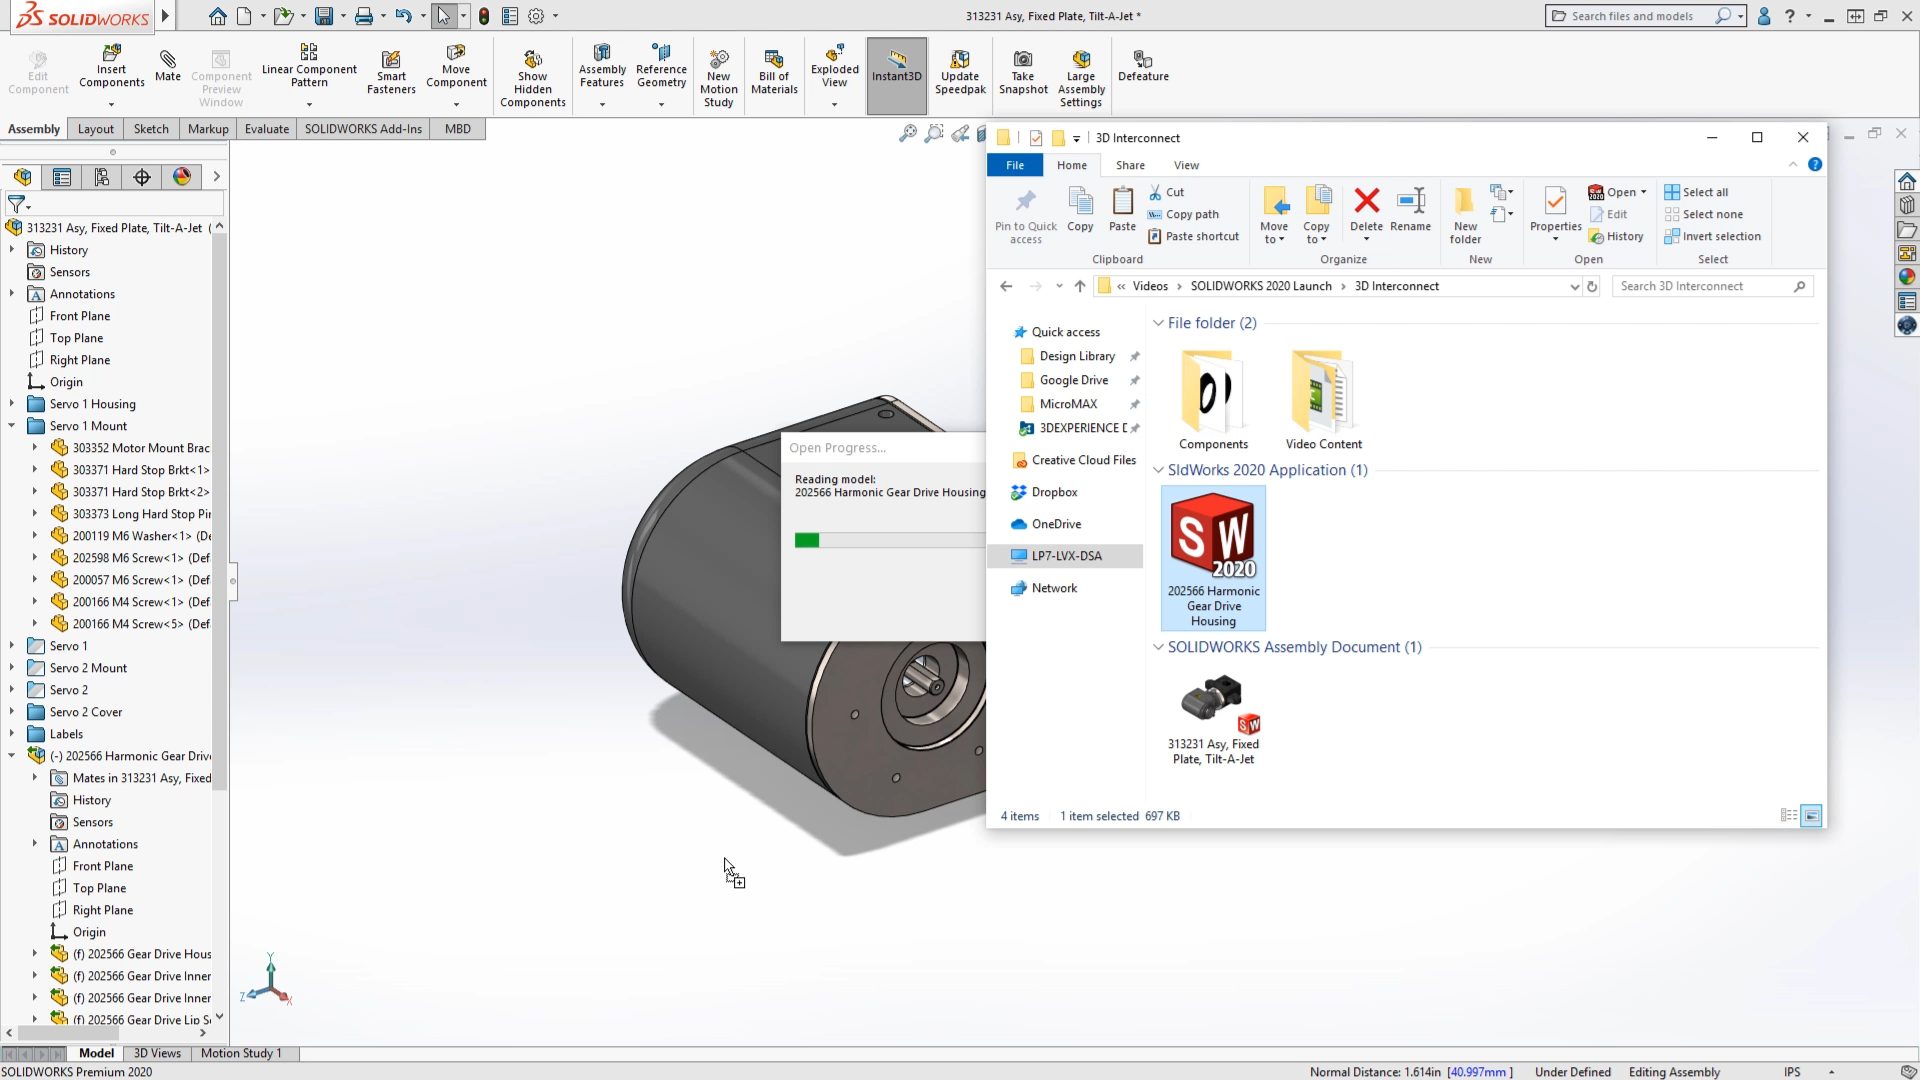The width and height of the screenshot is (1920, 1080).
Task: Collapse Servo 1 Mount folder
Action: click(x=12, y=426)
